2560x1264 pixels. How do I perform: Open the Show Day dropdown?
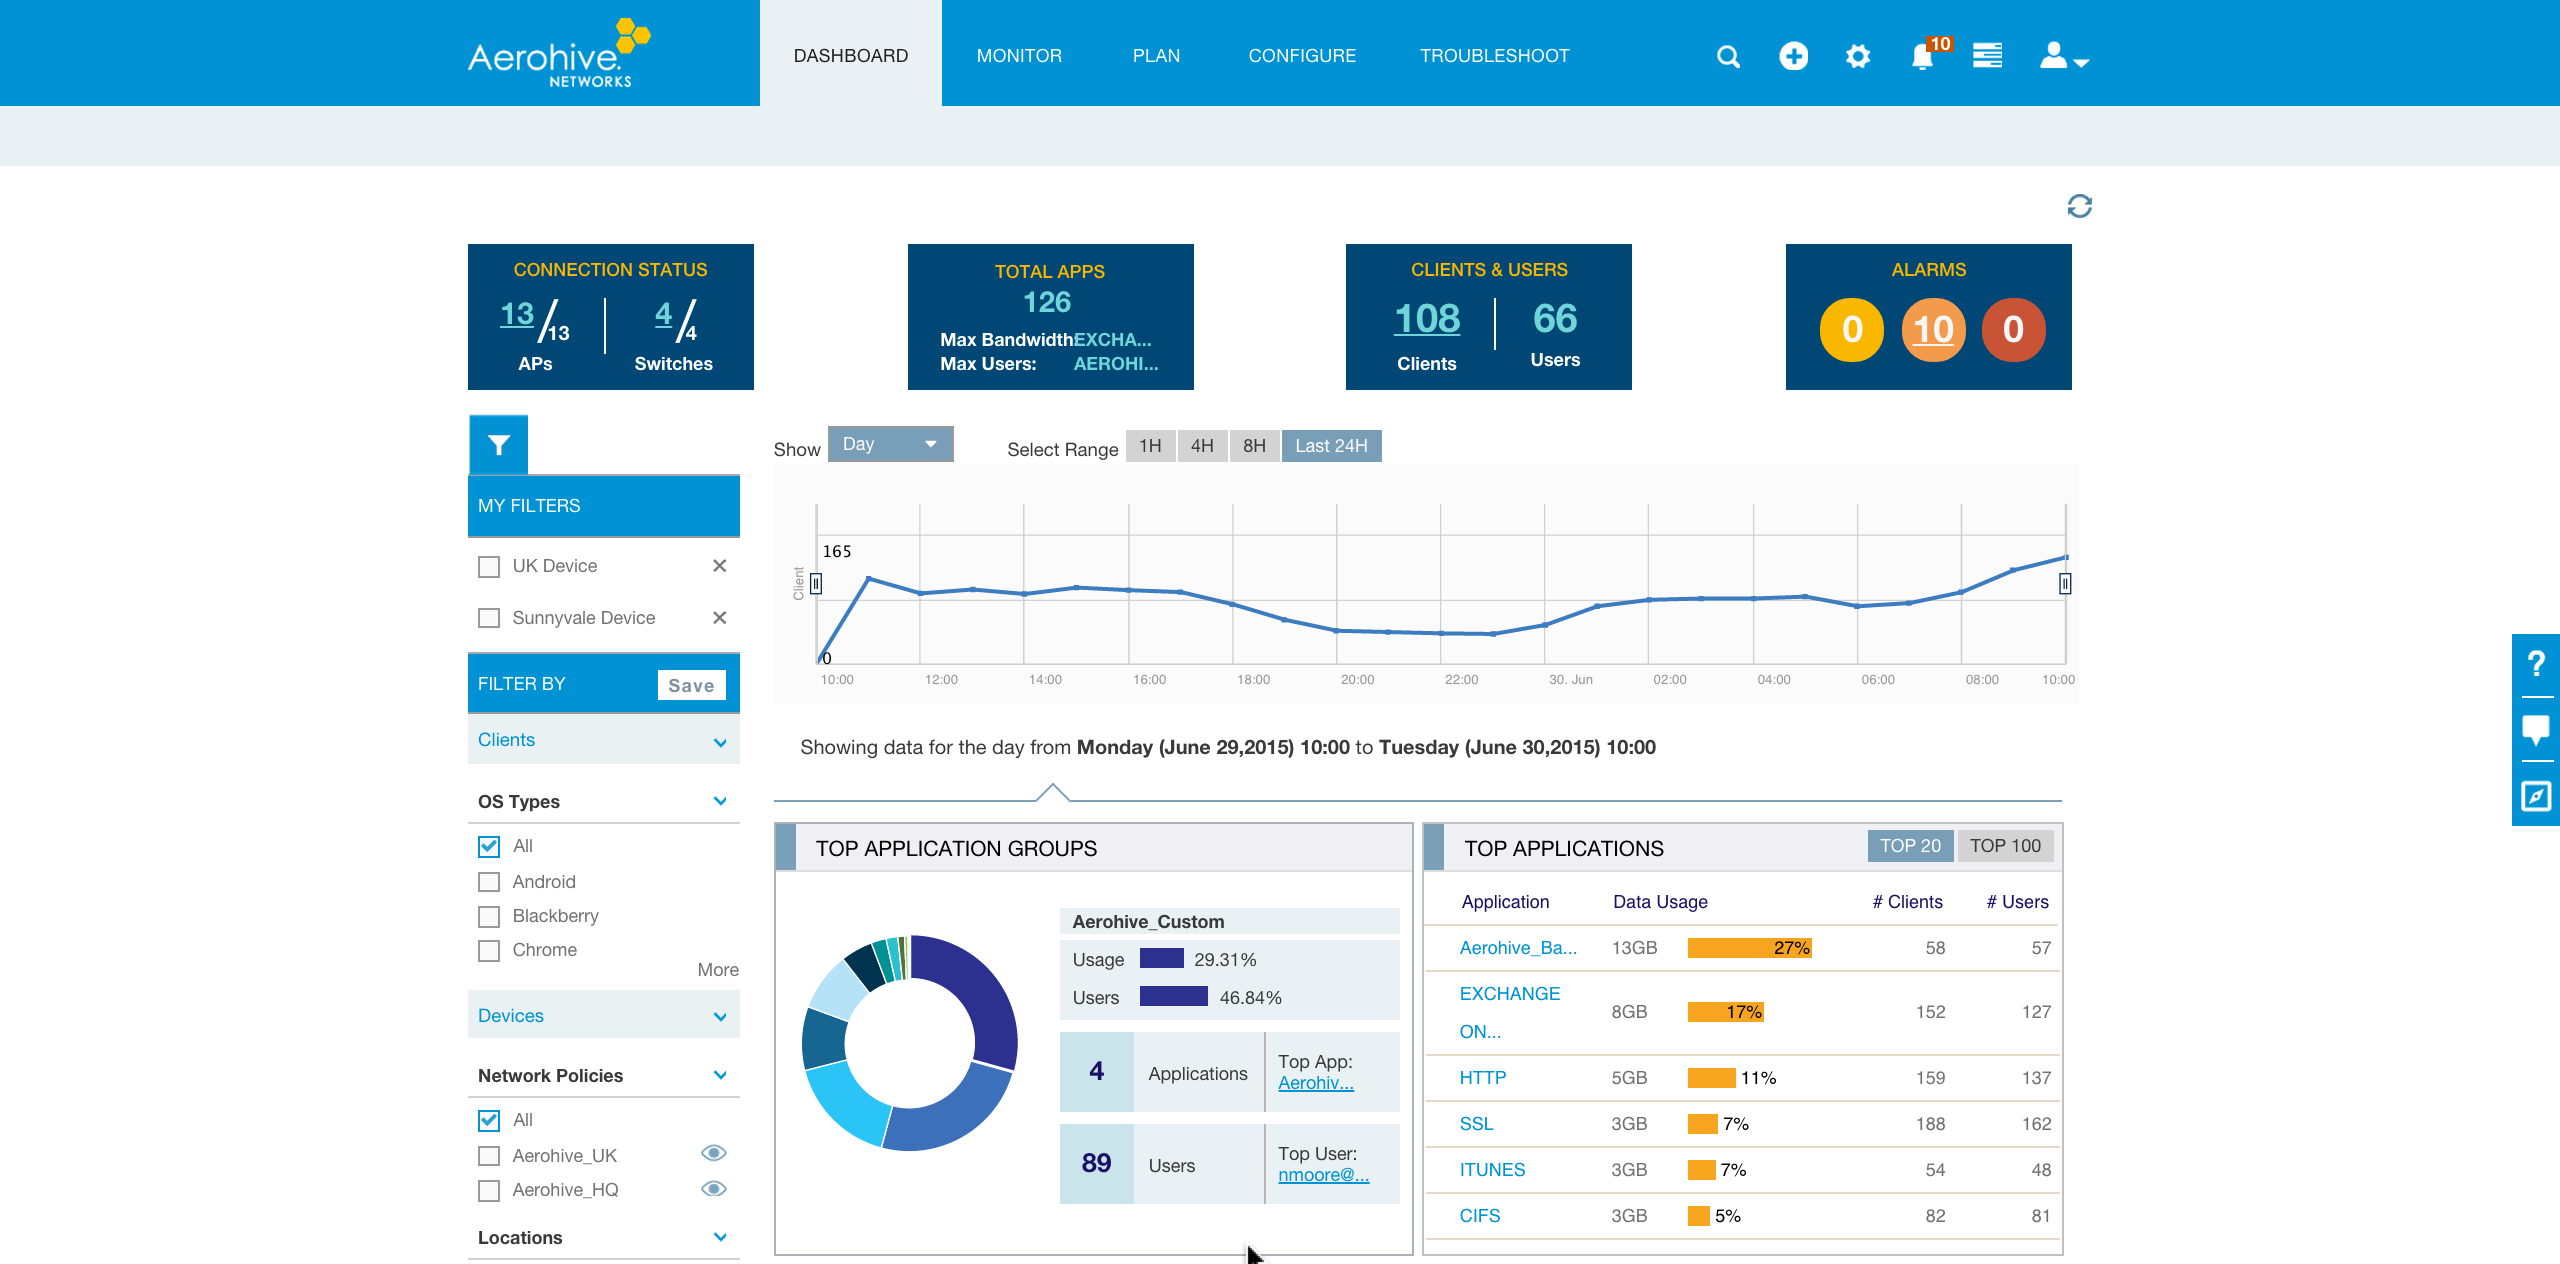[x=889, y=444]
